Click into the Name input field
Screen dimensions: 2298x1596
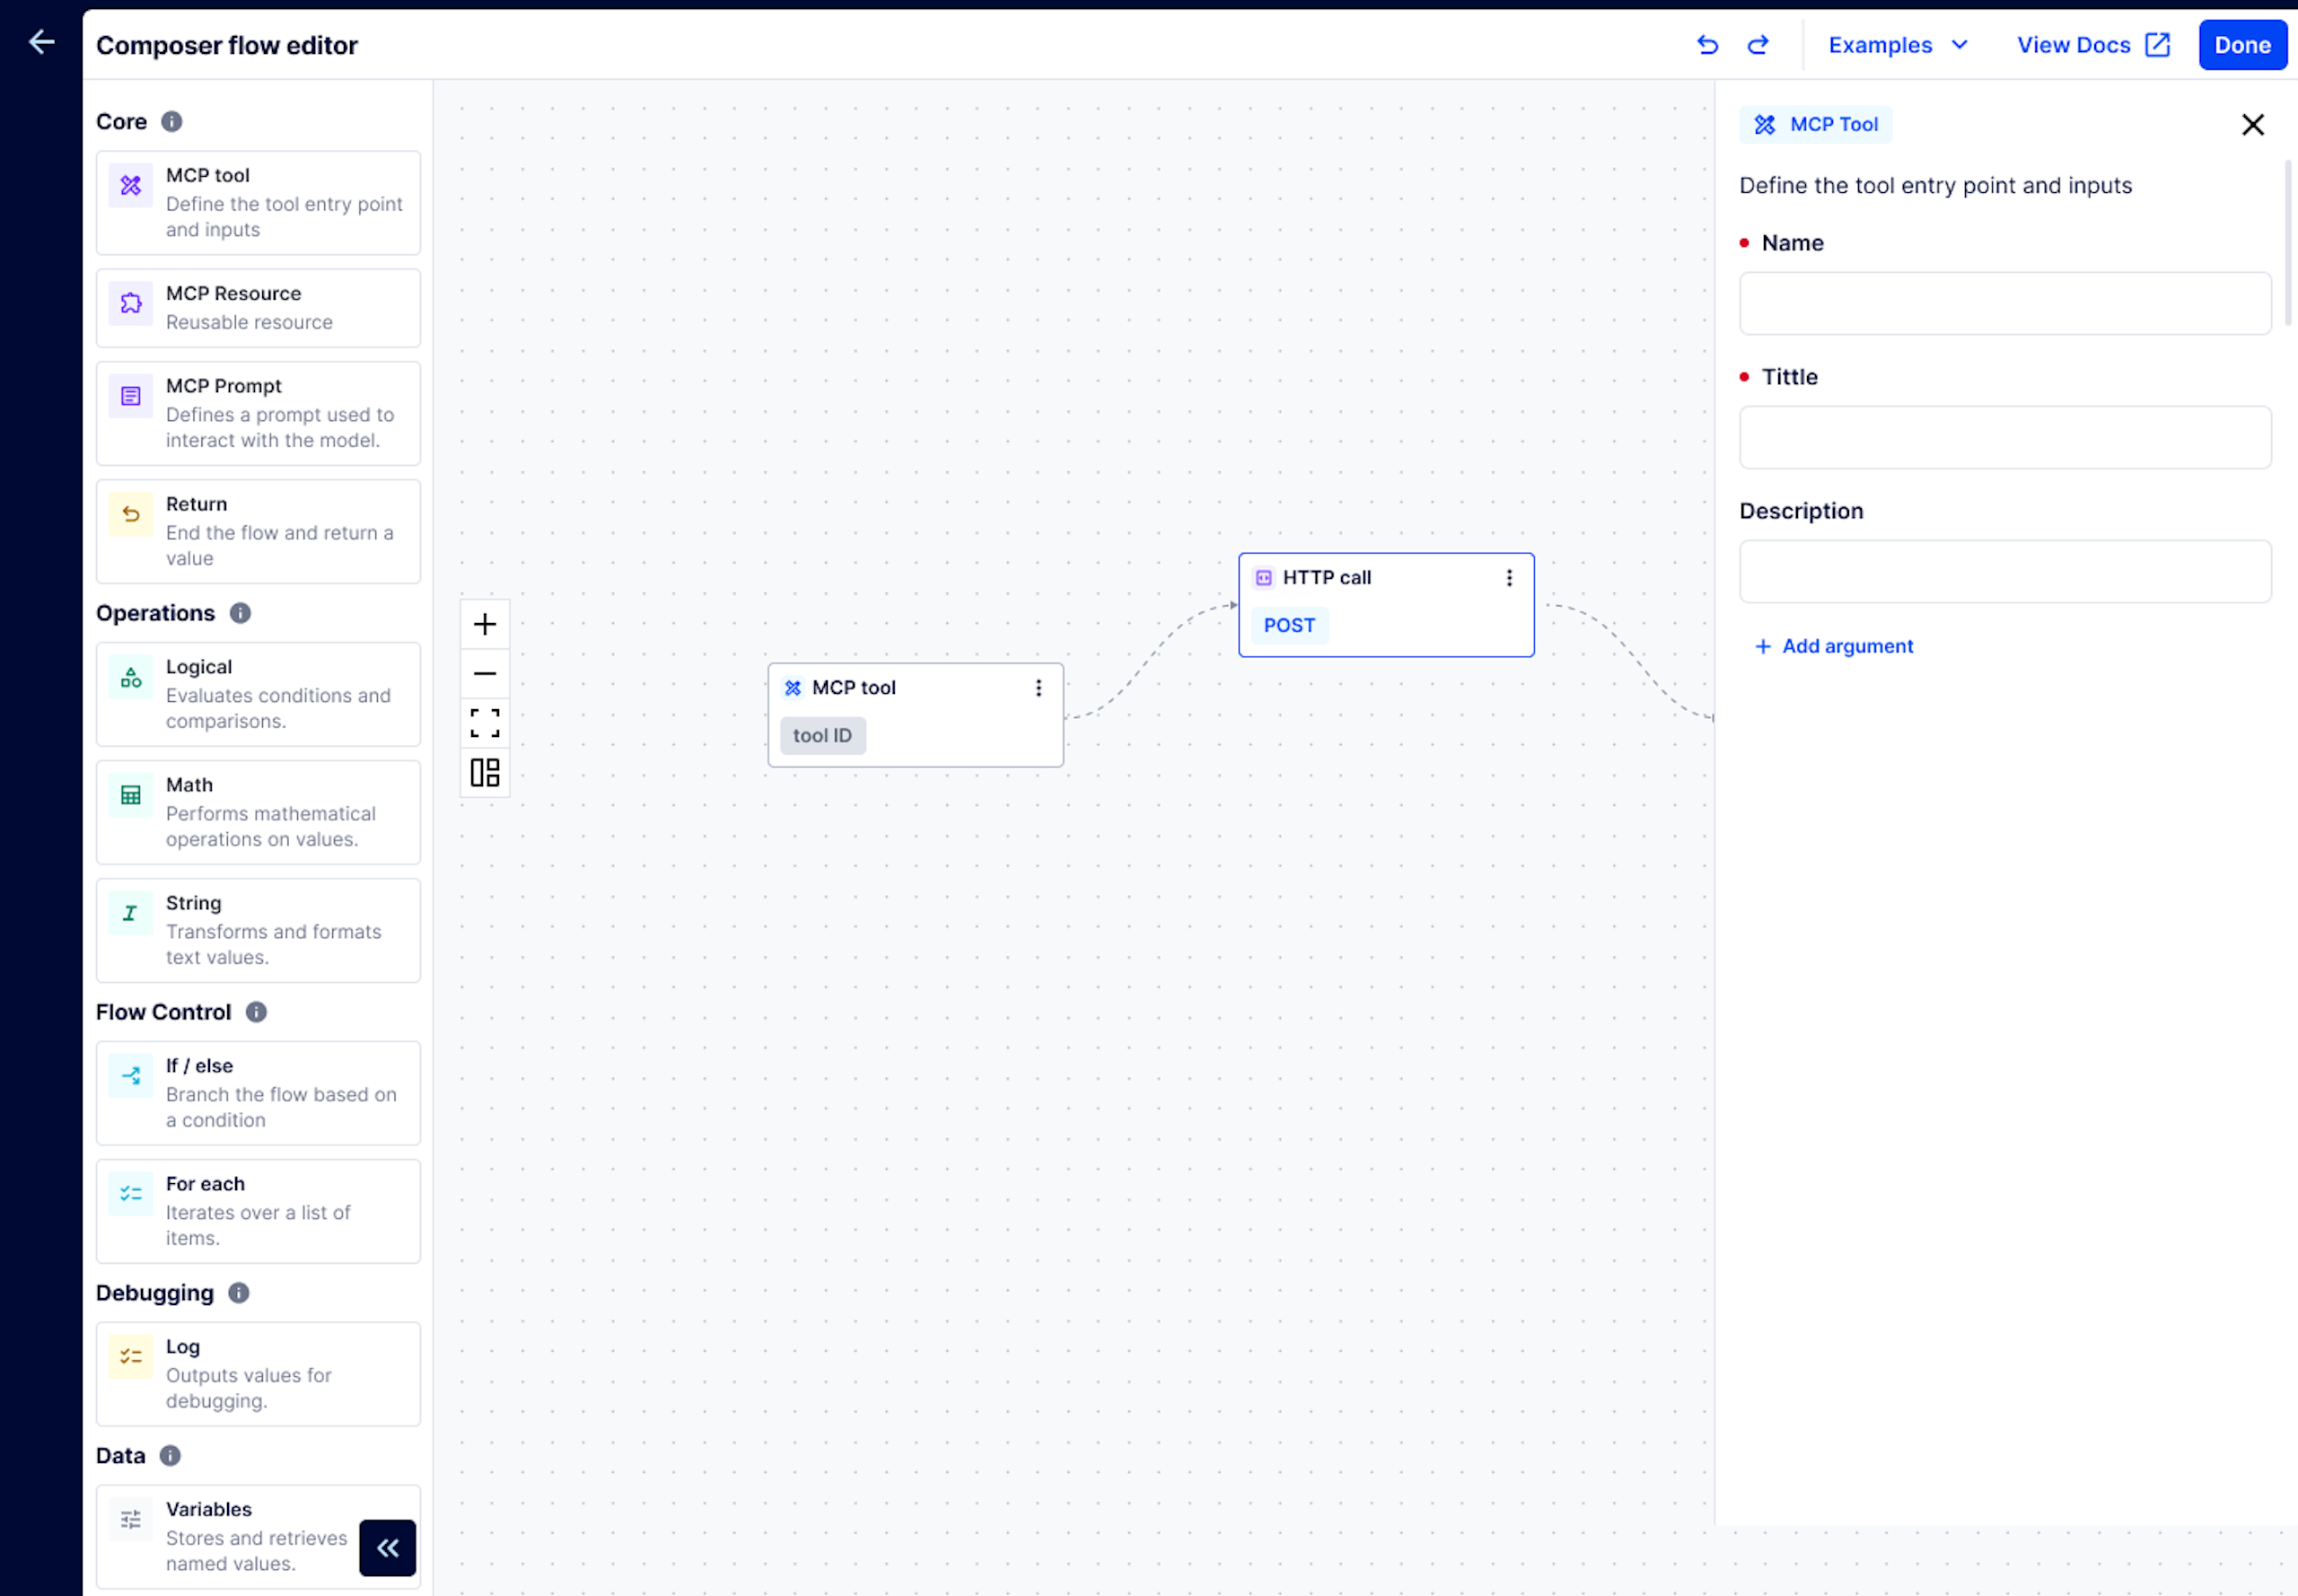(x=2004, y=303)
